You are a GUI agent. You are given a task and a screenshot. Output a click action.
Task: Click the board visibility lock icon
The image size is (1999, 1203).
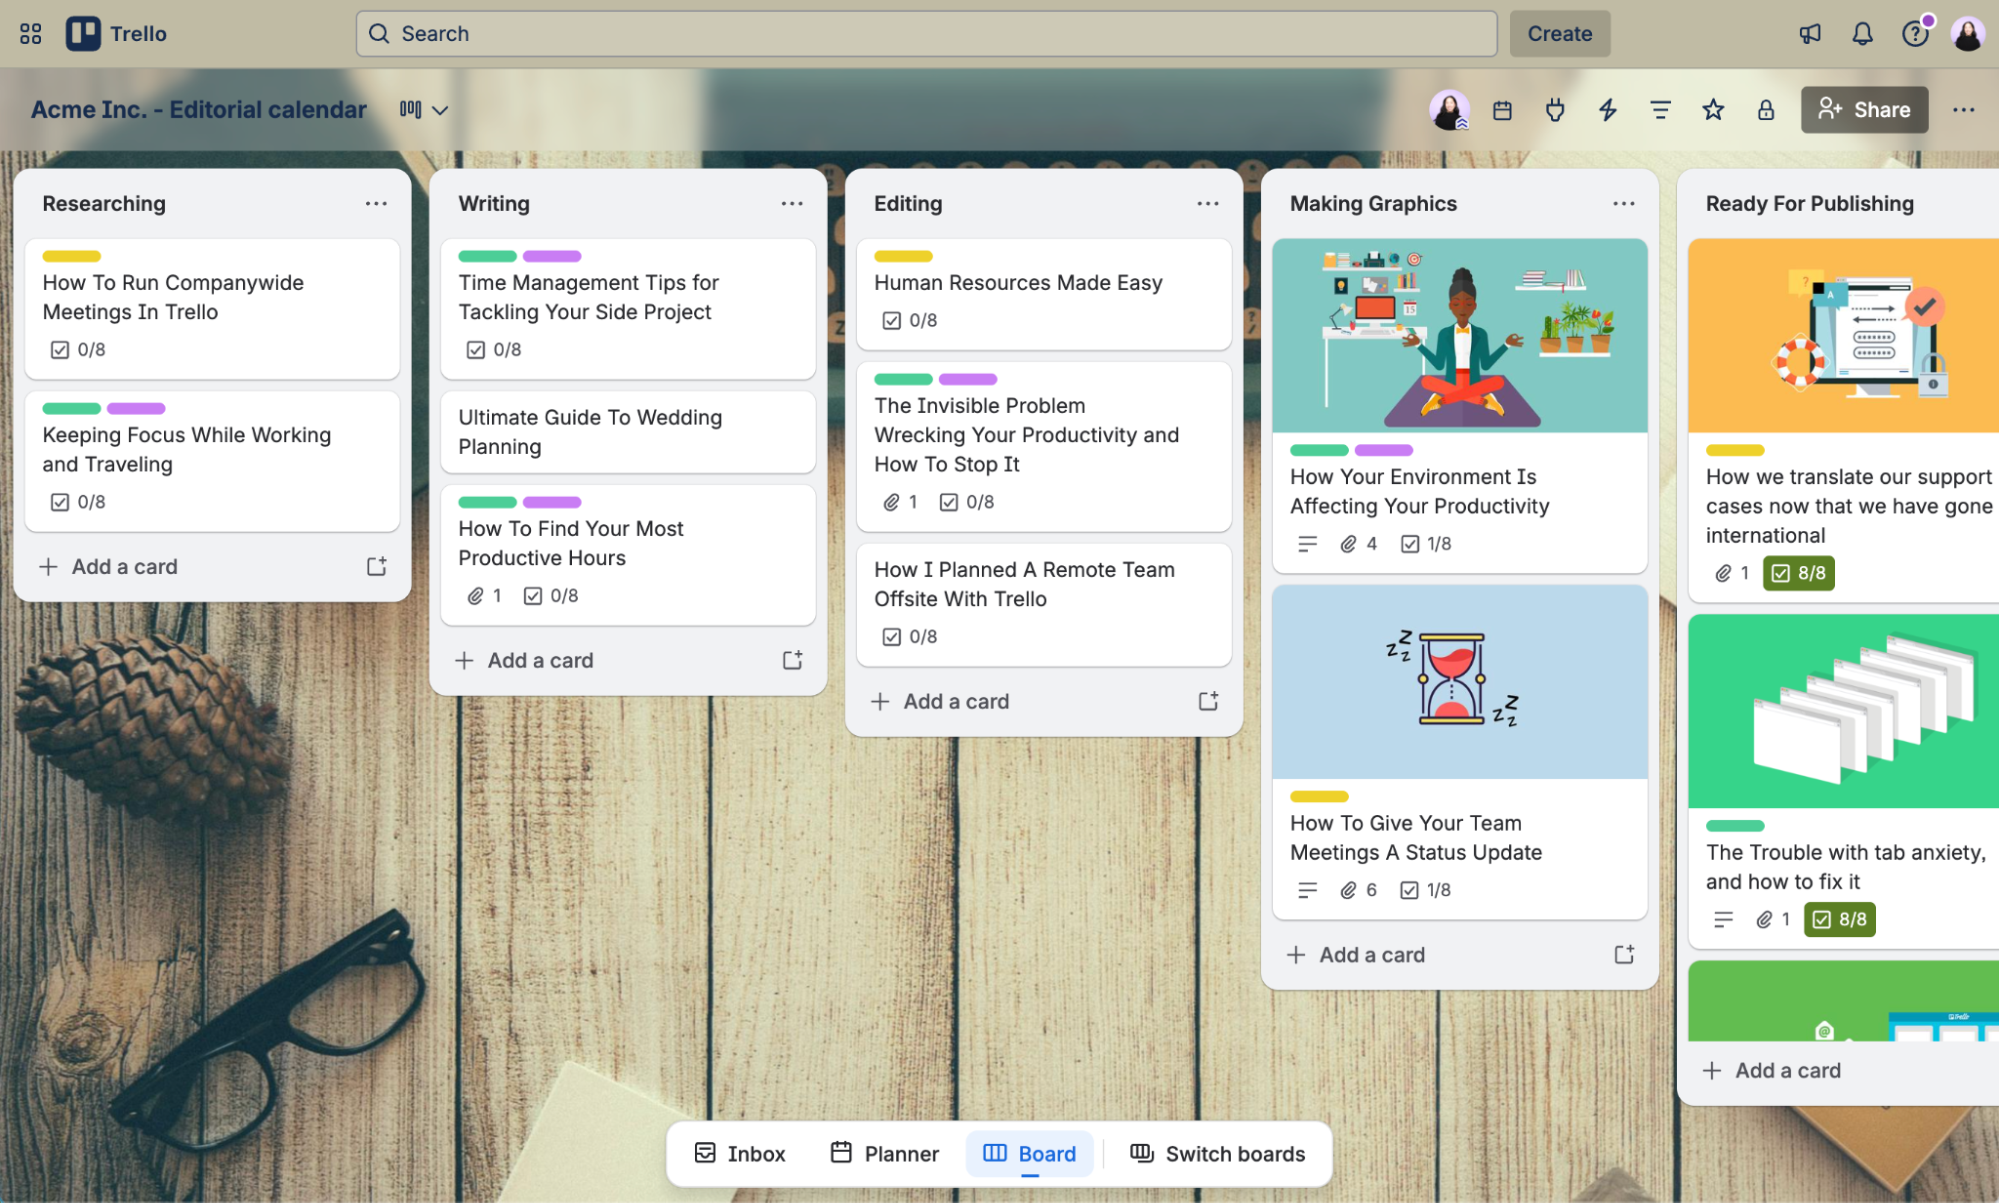click(1766, 110)
